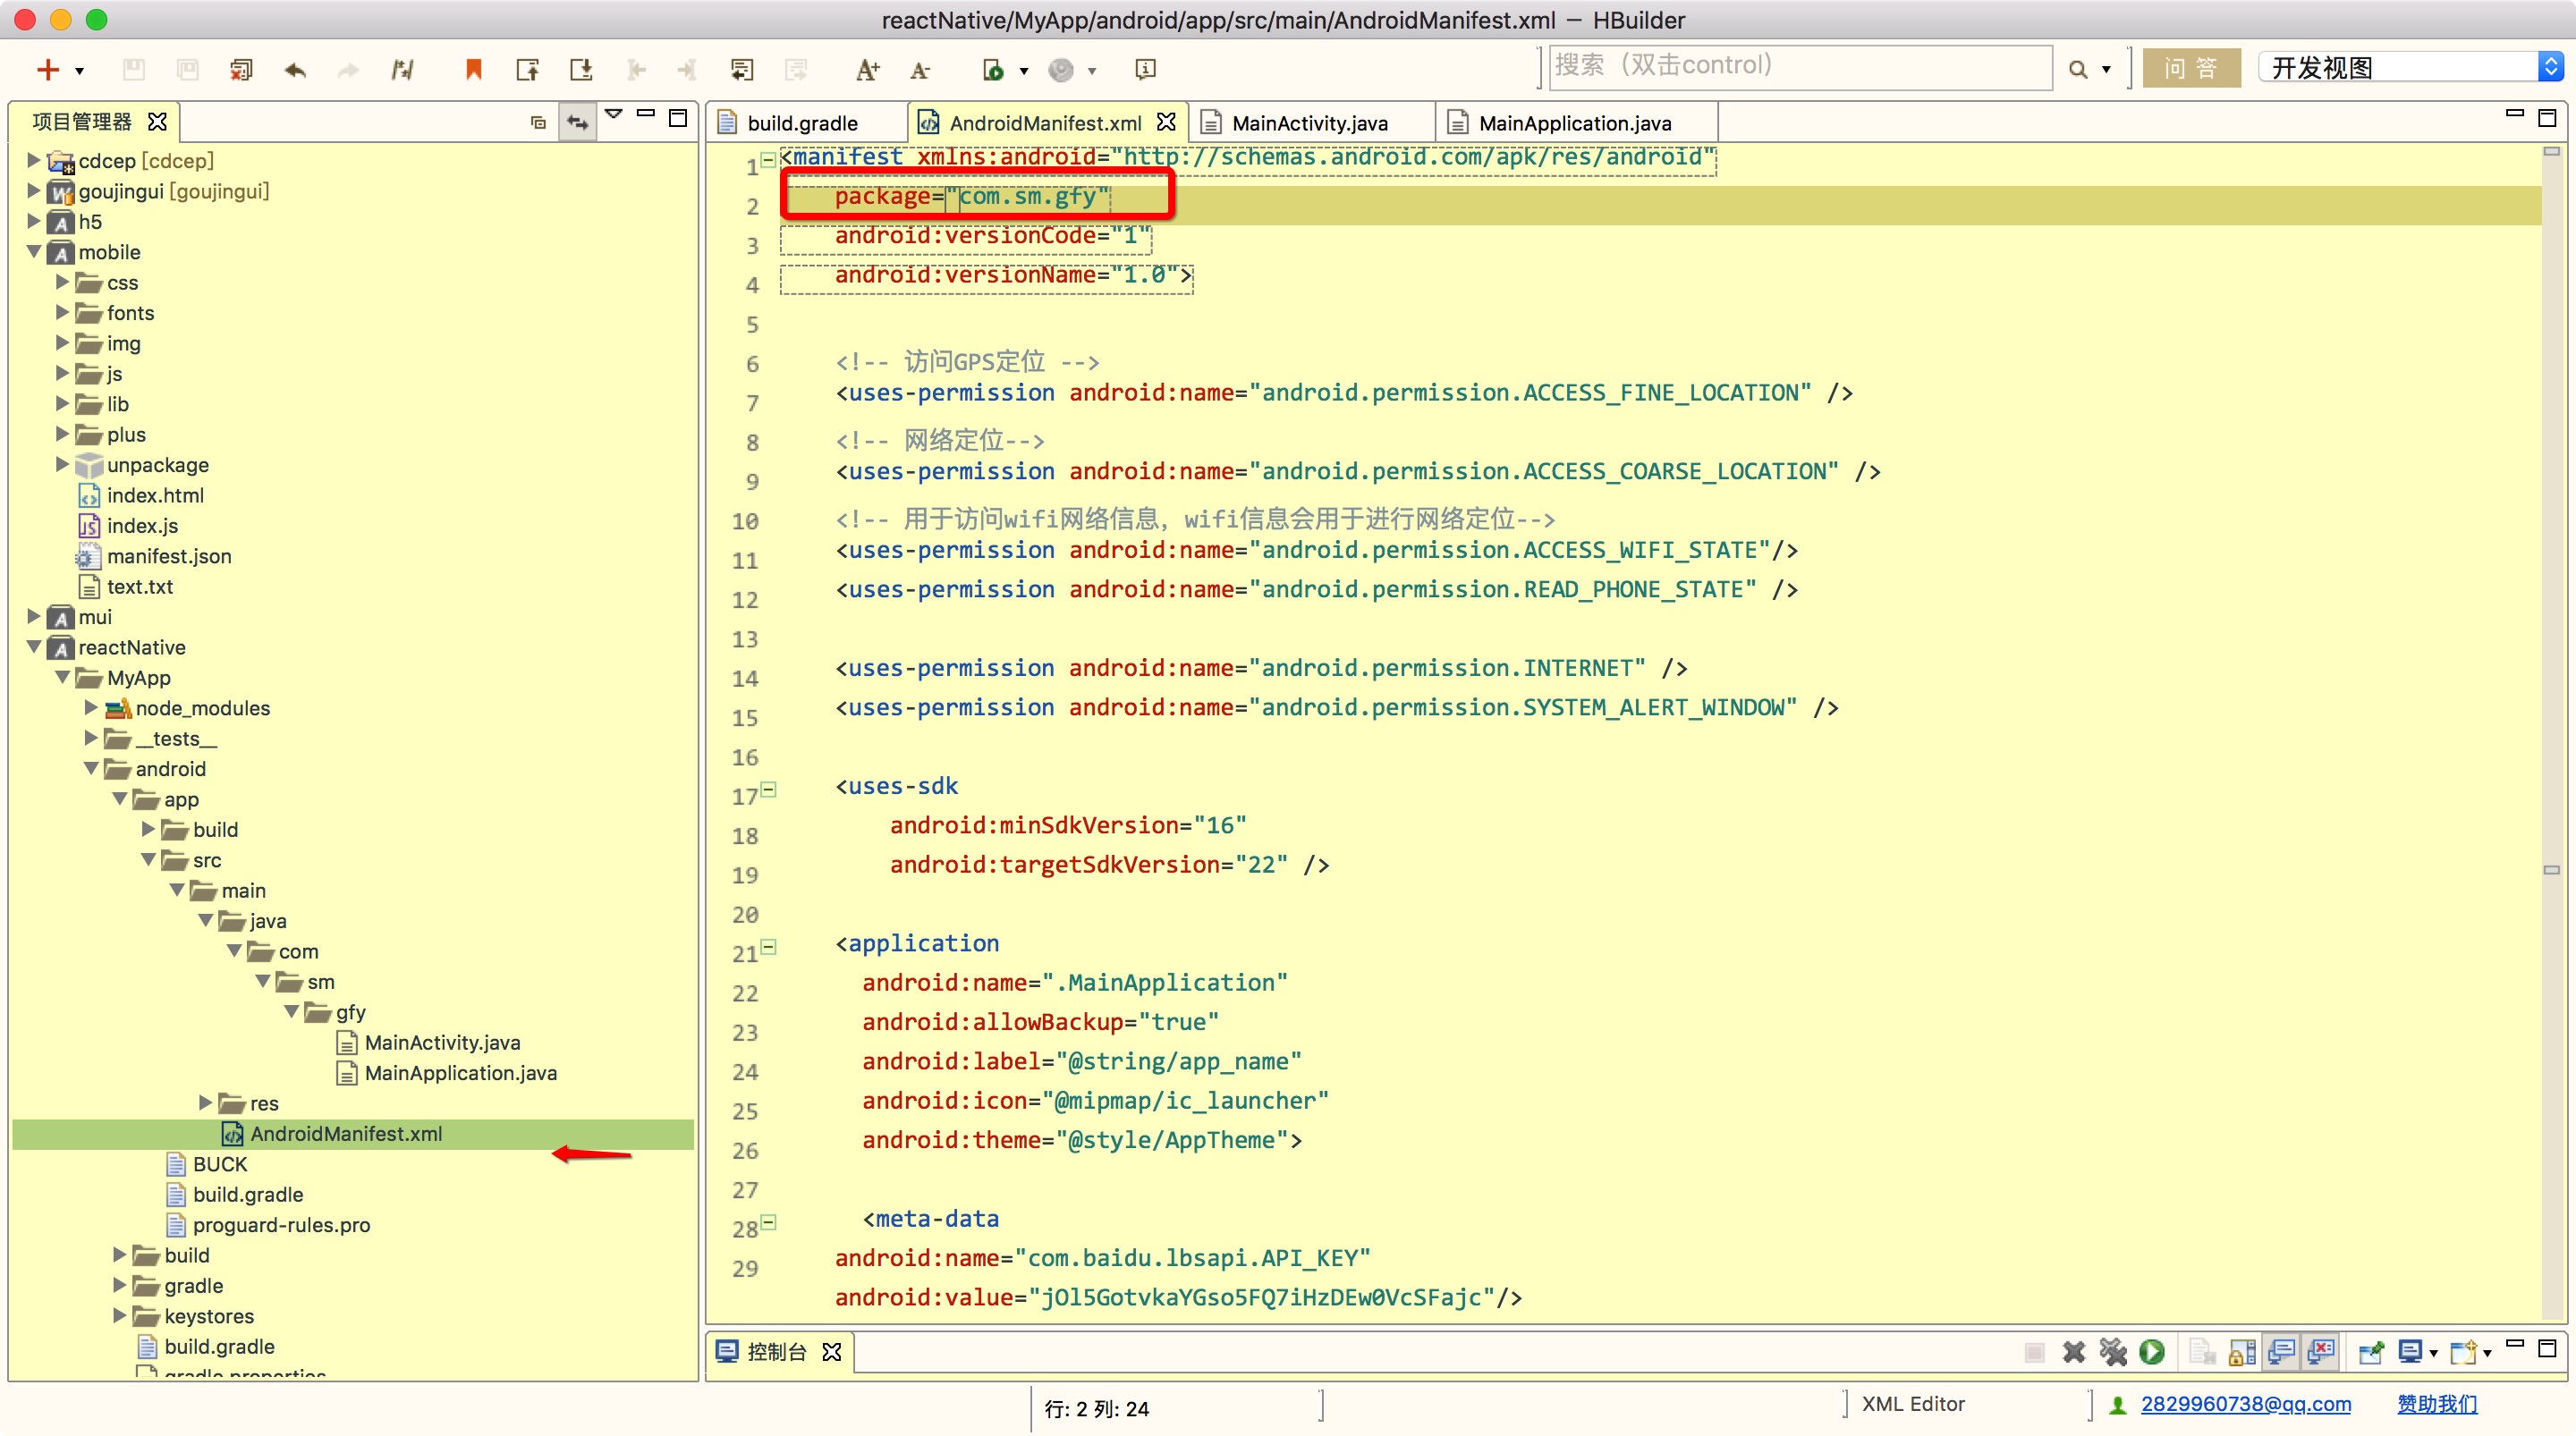
Task: Click the 赞助我们 link
Action: click(2437, 1403)
